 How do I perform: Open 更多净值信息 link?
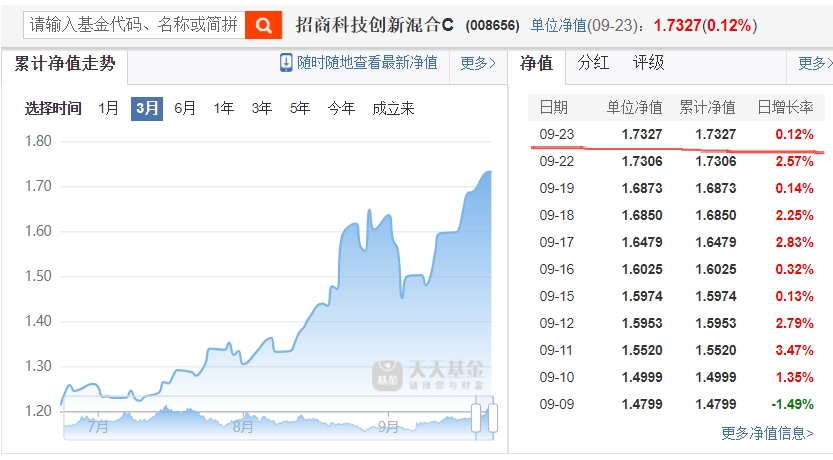tap(767, 433)
